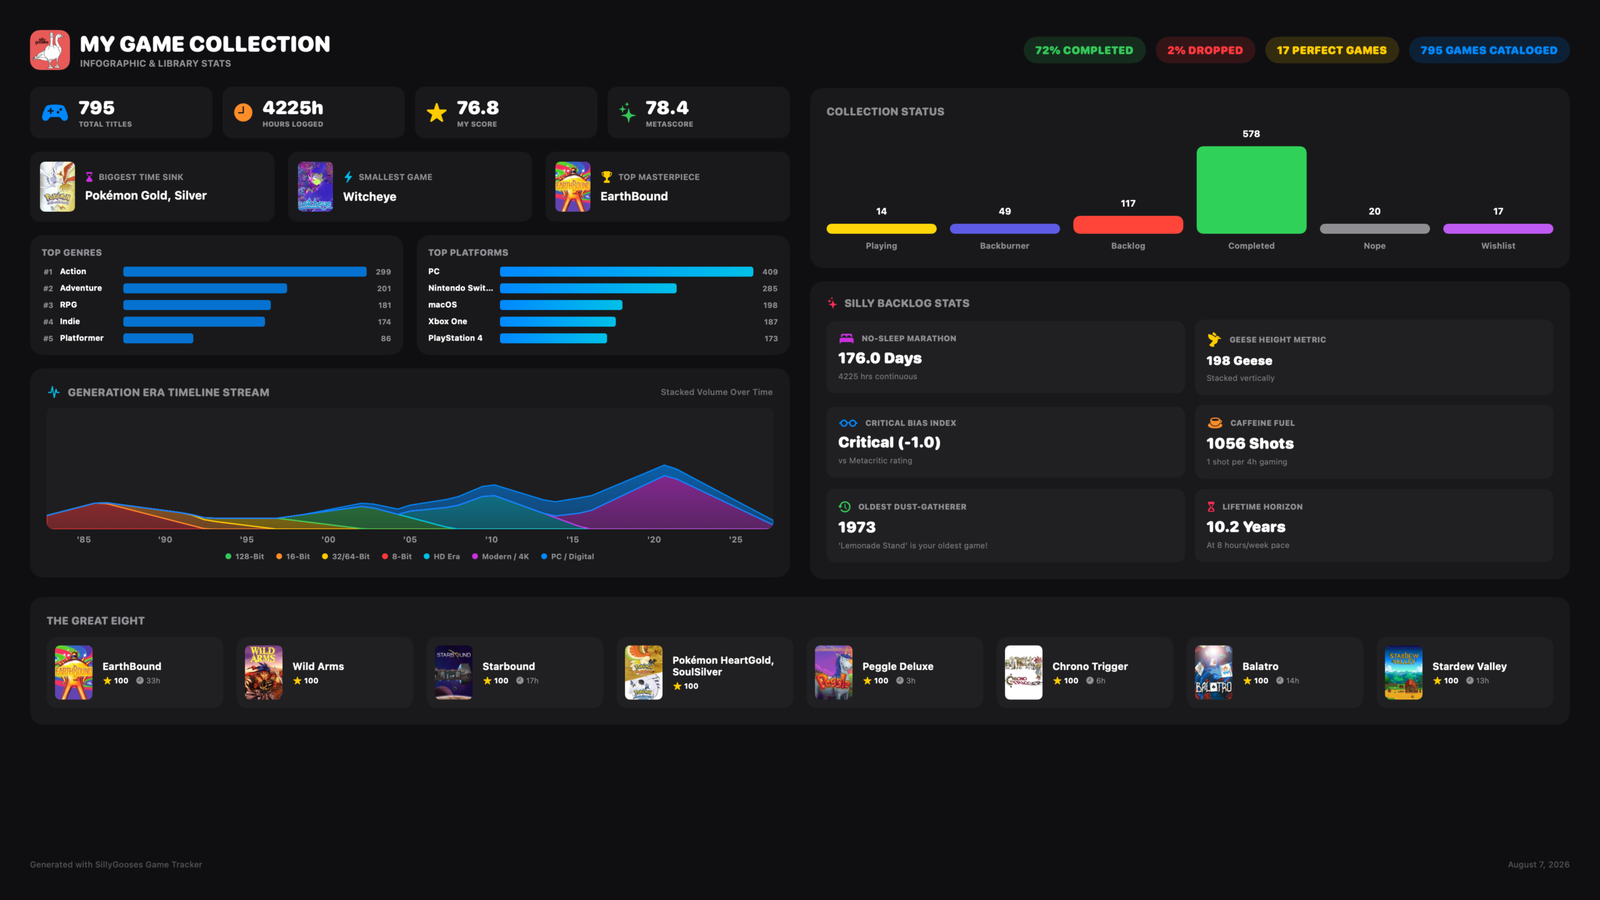This screenshot has height=900, width=1600.
Task: Toggle the Modern / 4K legend entry
Action: tap(501, 557)
